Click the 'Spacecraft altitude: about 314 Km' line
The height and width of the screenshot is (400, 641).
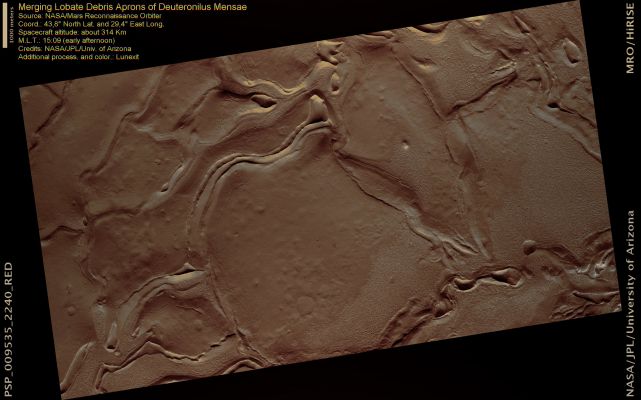(72, 32)
